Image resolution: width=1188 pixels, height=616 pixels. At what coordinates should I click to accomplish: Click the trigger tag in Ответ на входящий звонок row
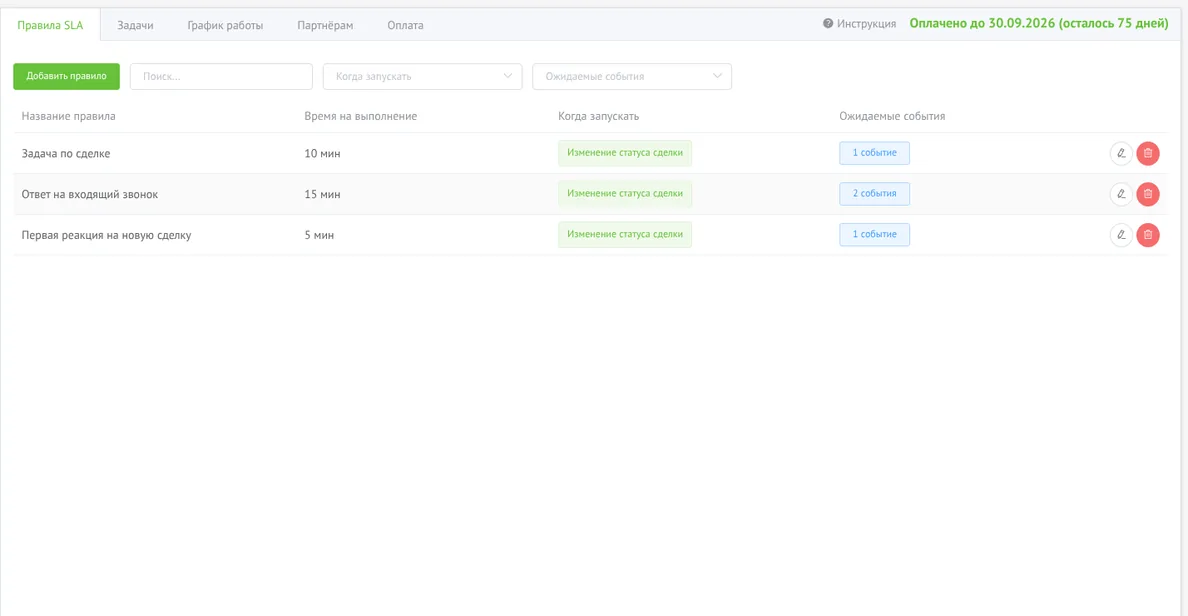pyautogui.click(x=625, y=194)
